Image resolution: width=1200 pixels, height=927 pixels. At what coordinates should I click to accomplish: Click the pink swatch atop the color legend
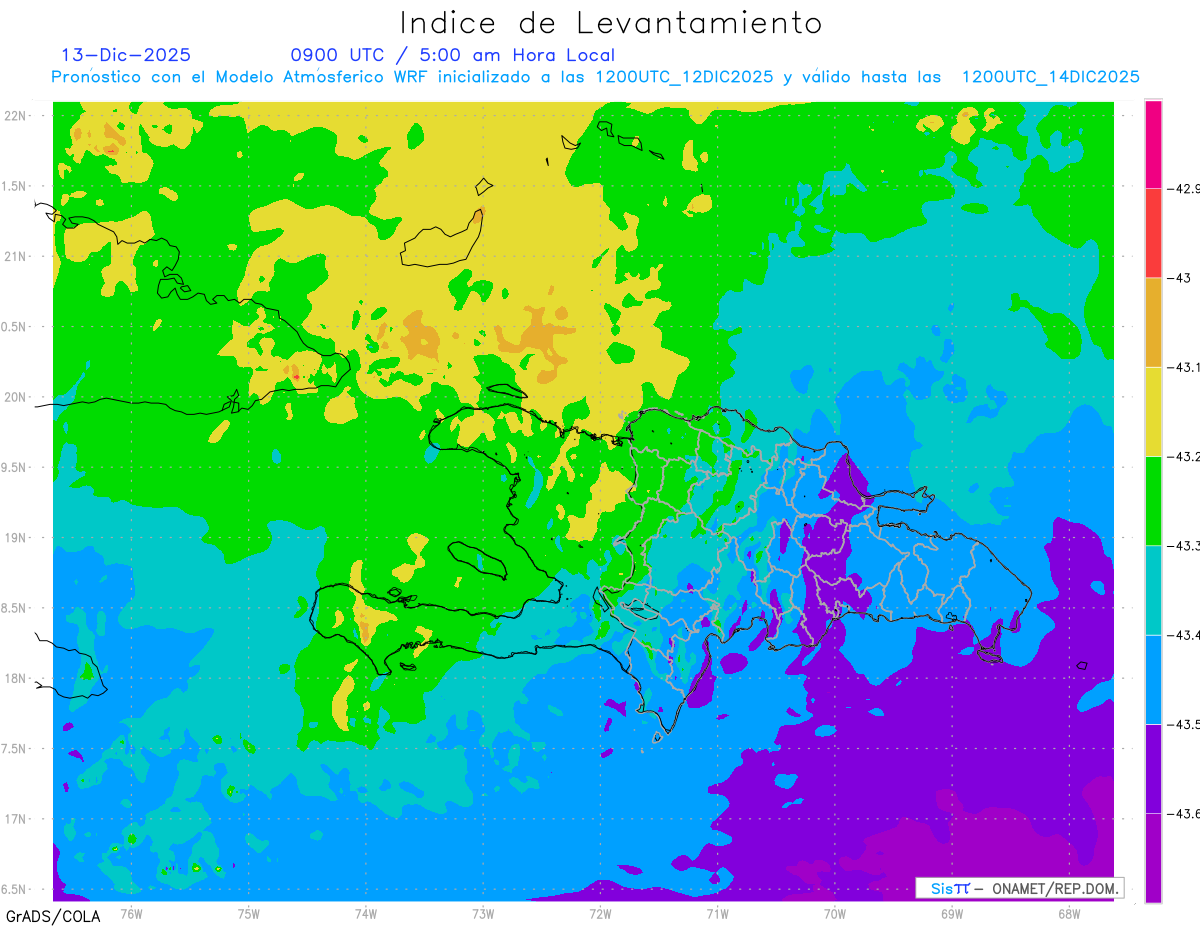1153,144
